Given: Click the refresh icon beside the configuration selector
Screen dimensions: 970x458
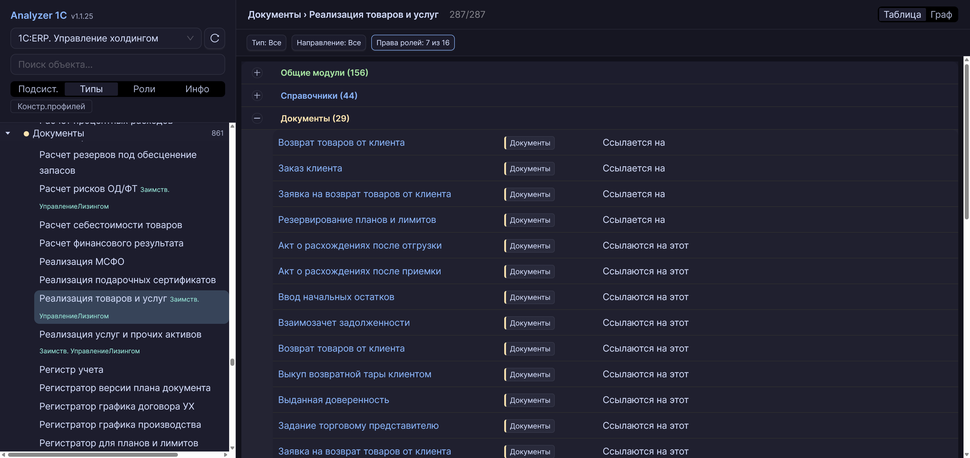Looking at the screenshot, I should point(214,39).
